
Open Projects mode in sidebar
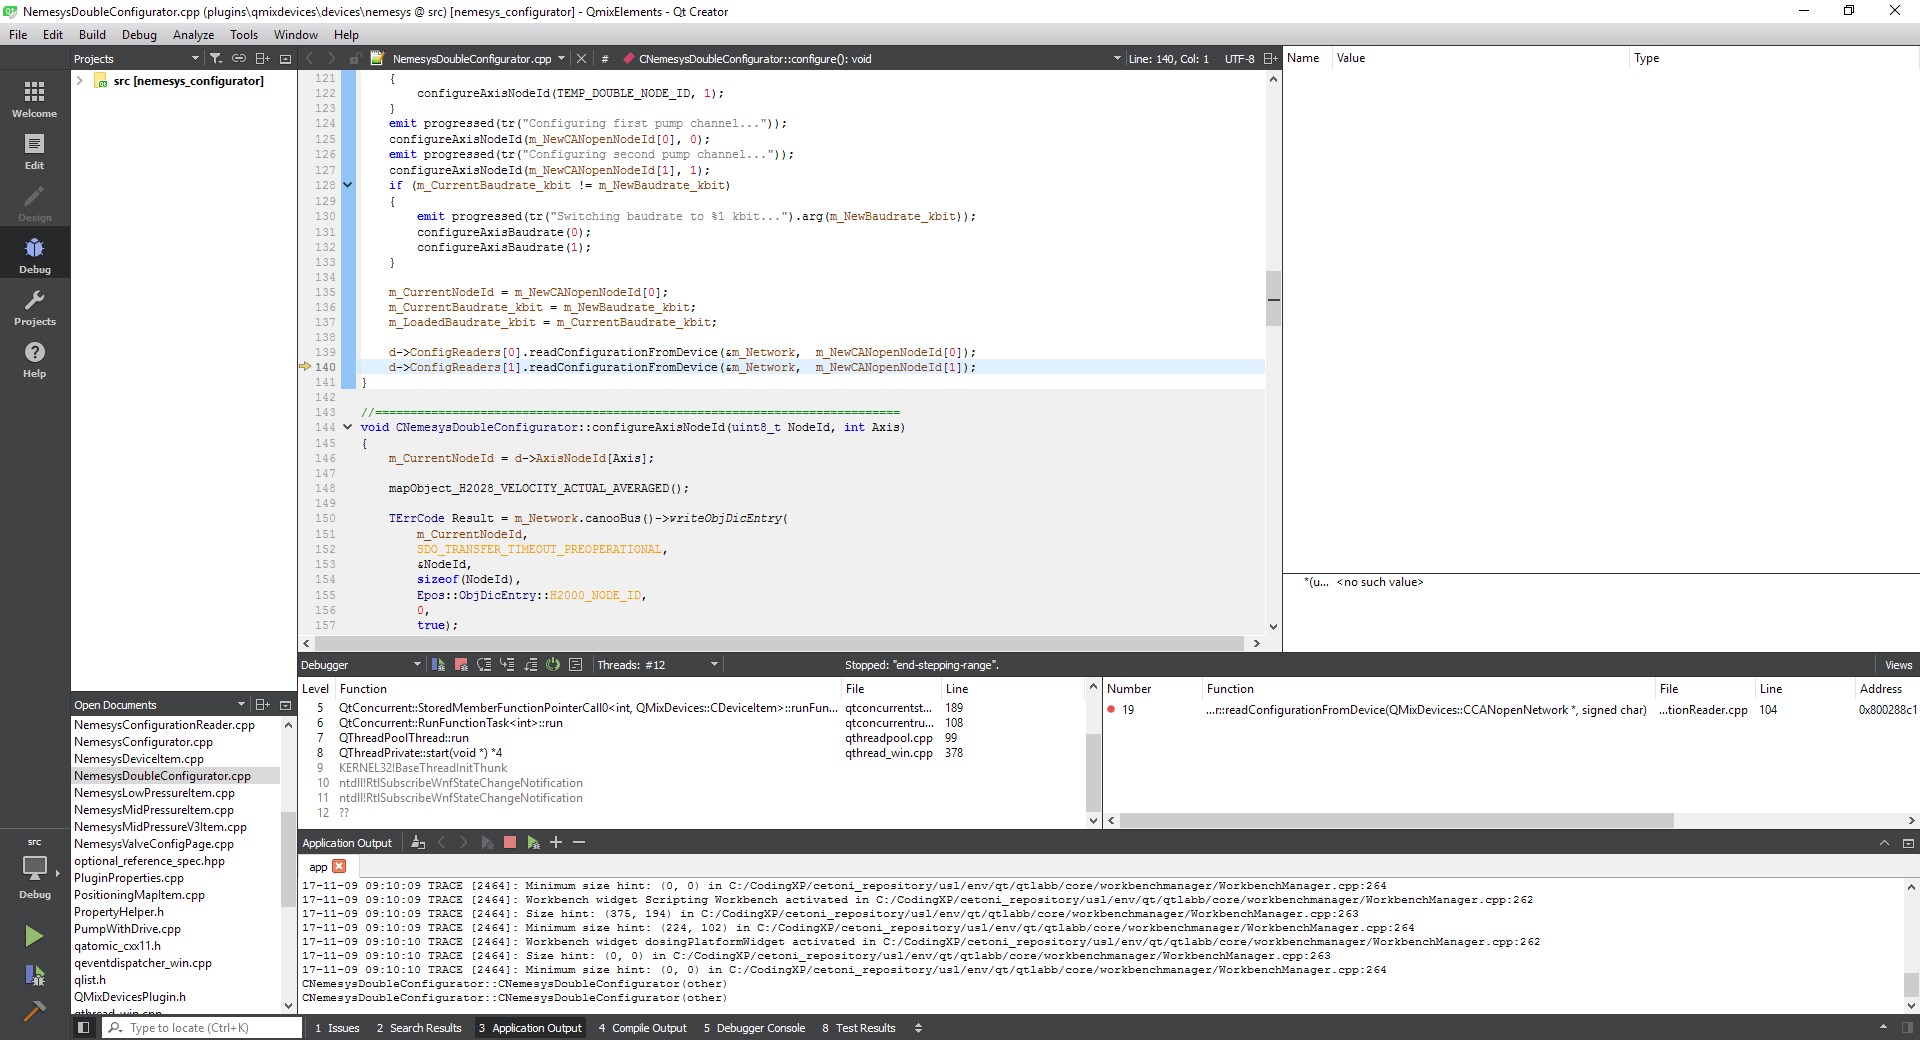[35, 307]
